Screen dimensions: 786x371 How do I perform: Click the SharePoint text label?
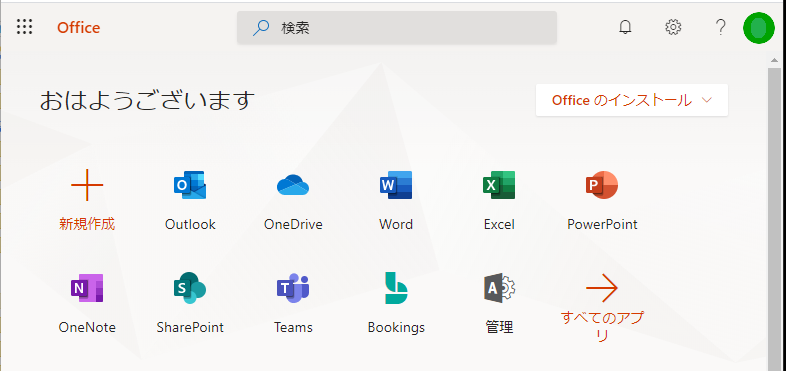[x=190, y=327]
